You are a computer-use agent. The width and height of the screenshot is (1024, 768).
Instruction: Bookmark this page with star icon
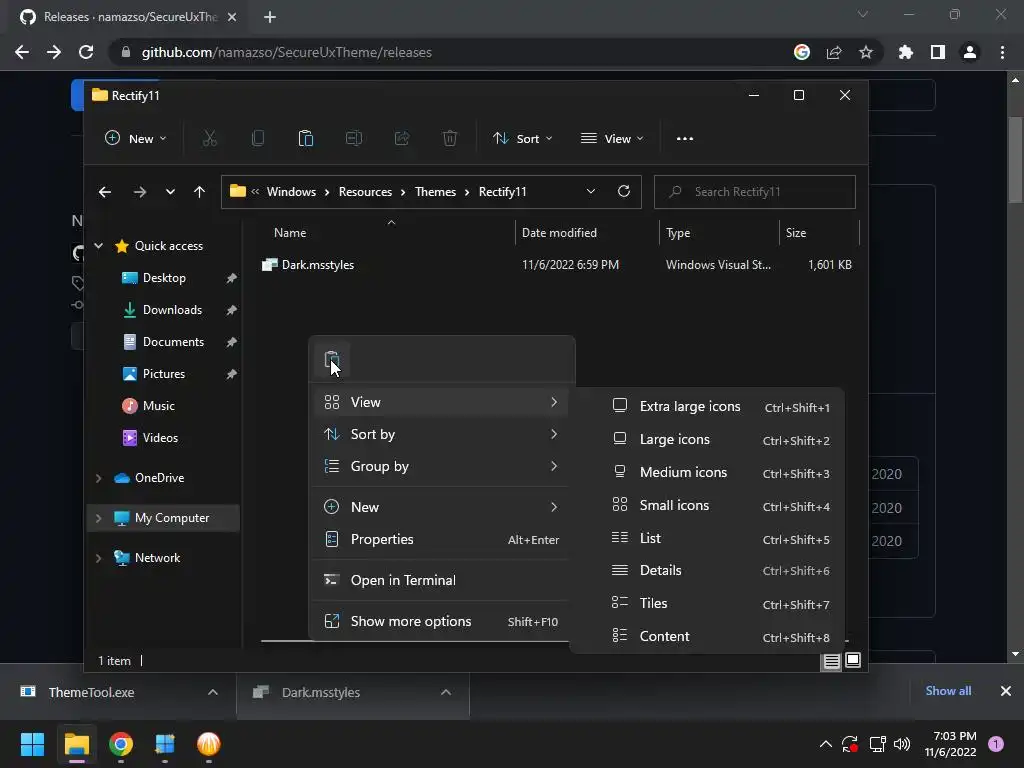point(865,52)
